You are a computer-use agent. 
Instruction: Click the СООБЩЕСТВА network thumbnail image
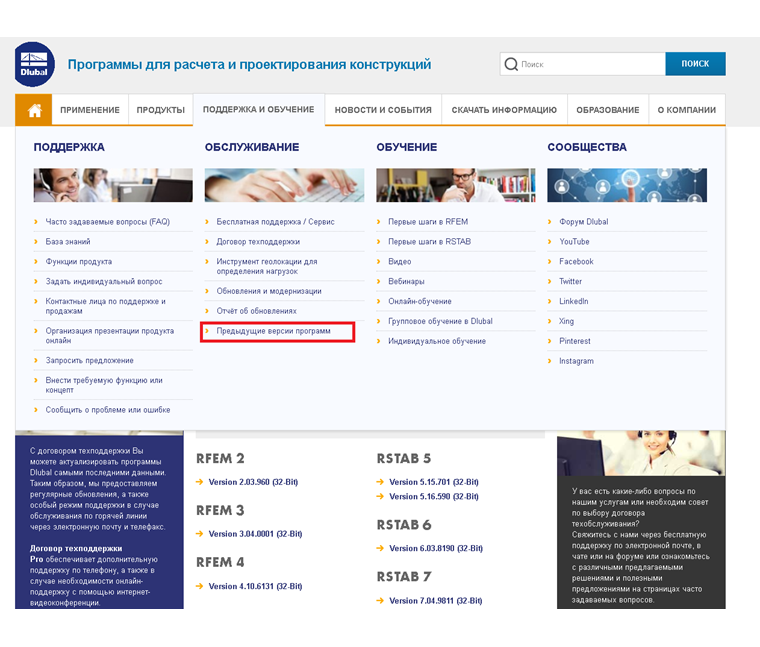coord(627,185)
